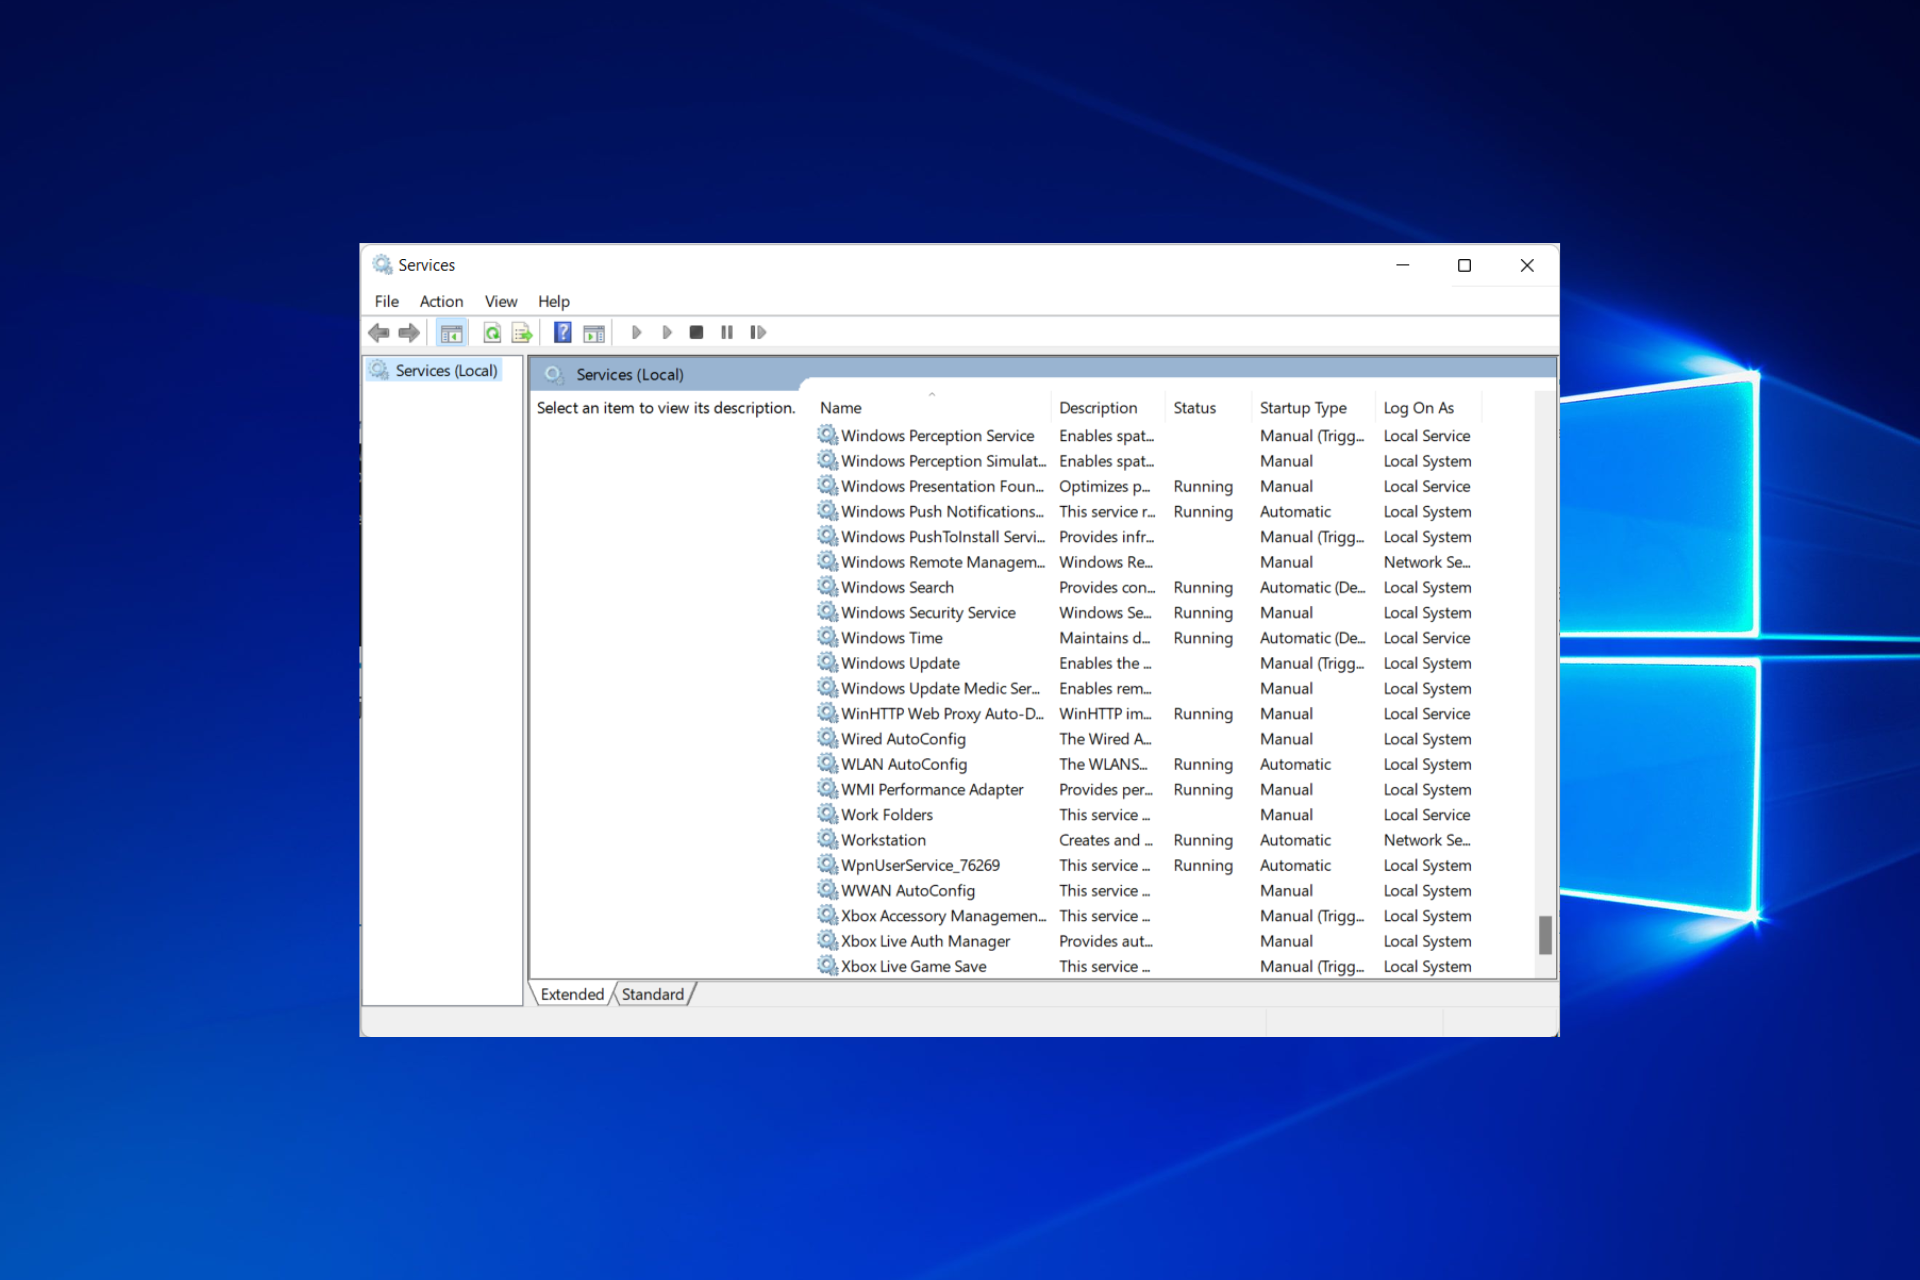This screenshot has height=1280, width=1920.
Task: Sort by the Status column header
Action: pyautogui.click(x=1208, y=408)
